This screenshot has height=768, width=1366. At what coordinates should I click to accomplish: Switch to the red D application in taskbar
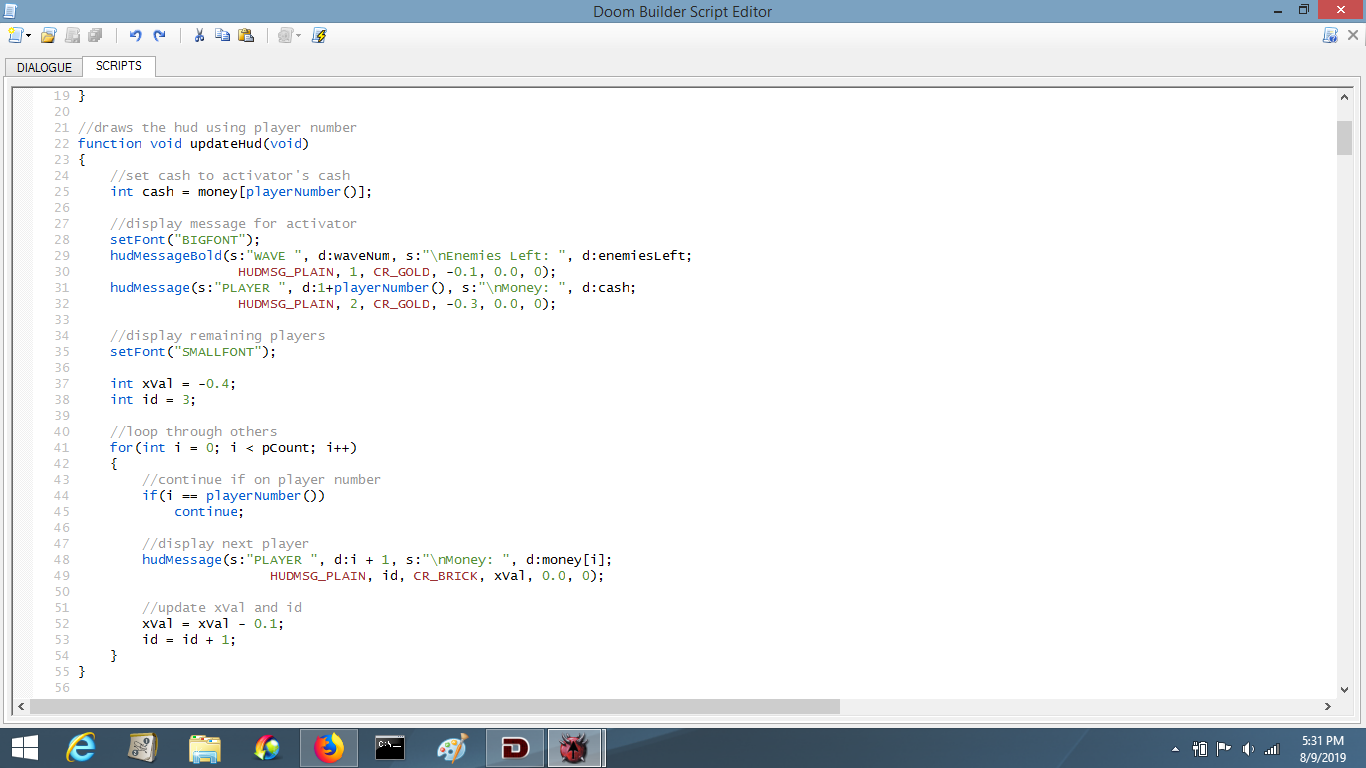[515, 748]
